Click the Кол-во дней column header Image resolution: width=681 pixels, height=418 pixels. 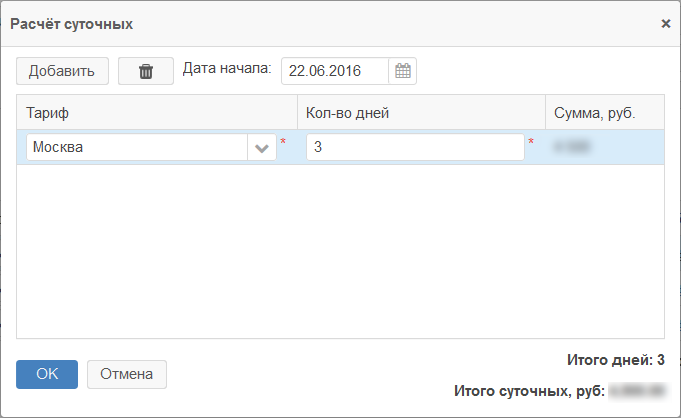click(420, 112)
